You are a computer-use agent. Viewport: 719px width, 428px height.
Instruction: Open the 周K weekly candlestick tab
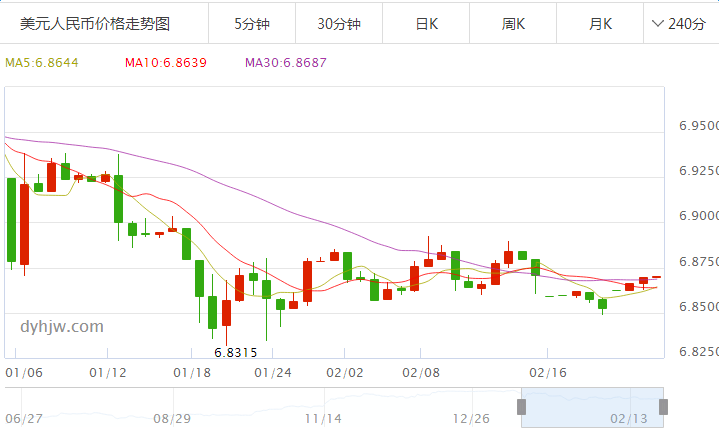coord(513,23)
